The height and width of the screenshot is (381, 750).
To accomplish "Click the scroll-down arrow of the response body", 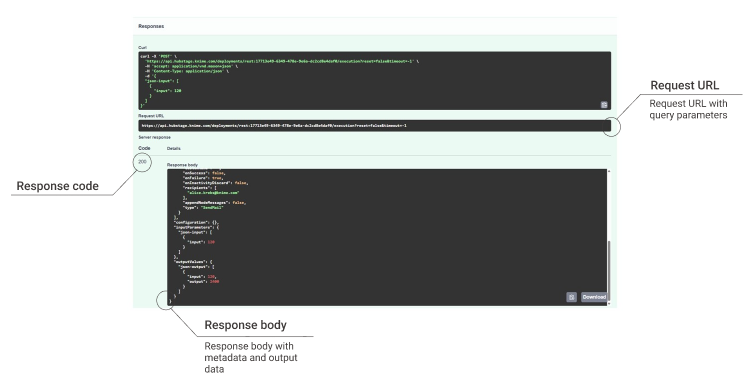I will point(609,304).
